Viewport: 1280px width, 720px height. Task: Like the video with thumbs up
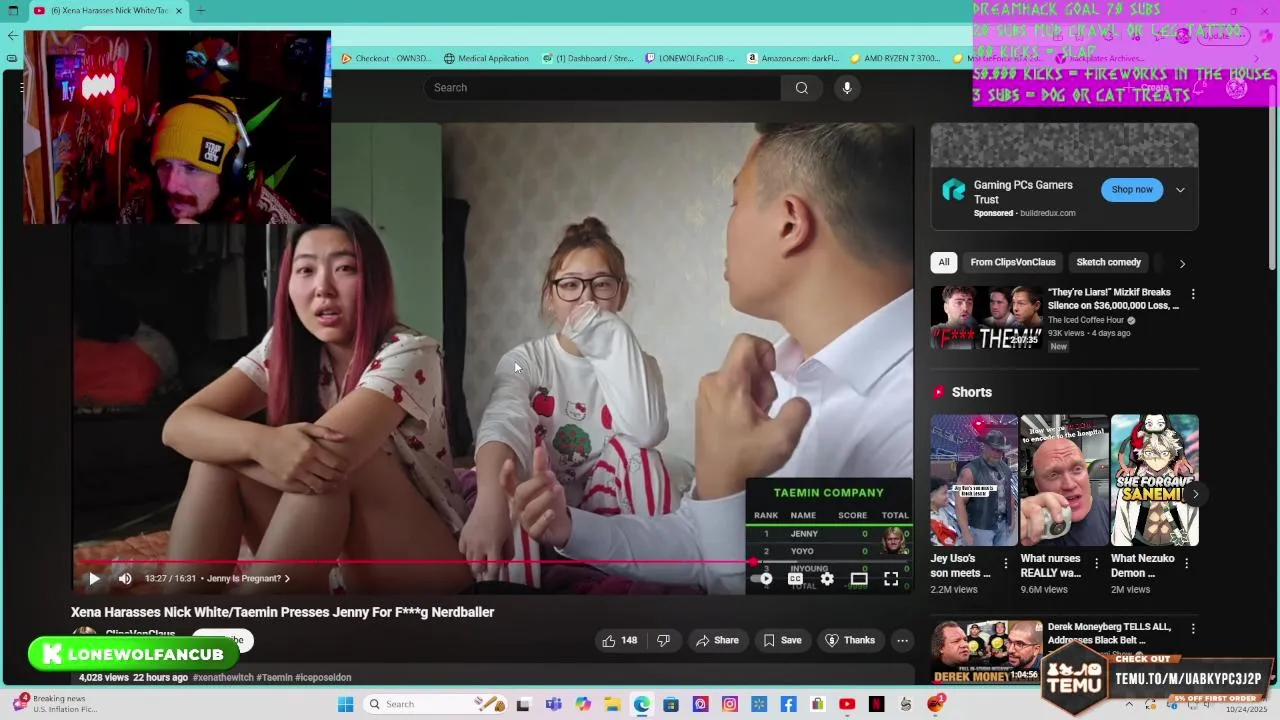pos(619,640)
